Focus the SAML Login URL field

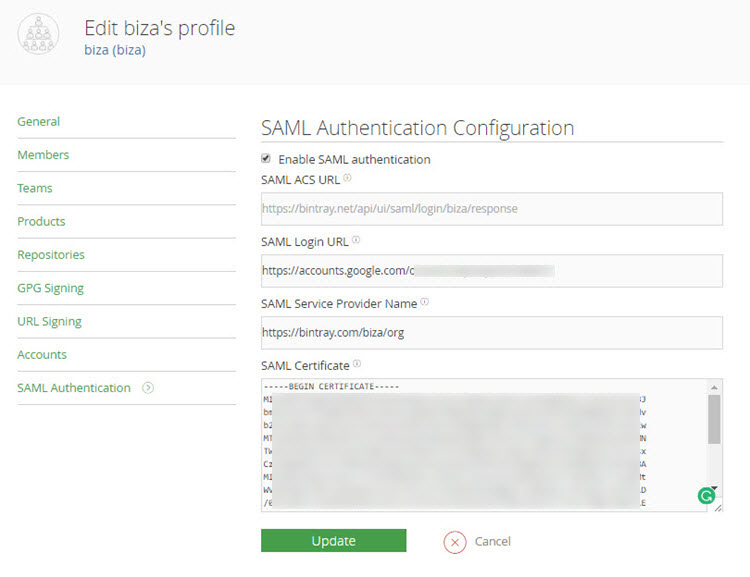pyautogui.click(x=492, y=271)
